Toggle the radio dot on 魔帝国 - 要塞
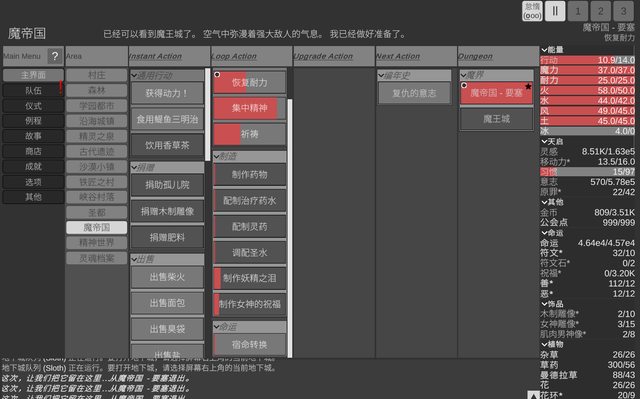 [464, 85]
